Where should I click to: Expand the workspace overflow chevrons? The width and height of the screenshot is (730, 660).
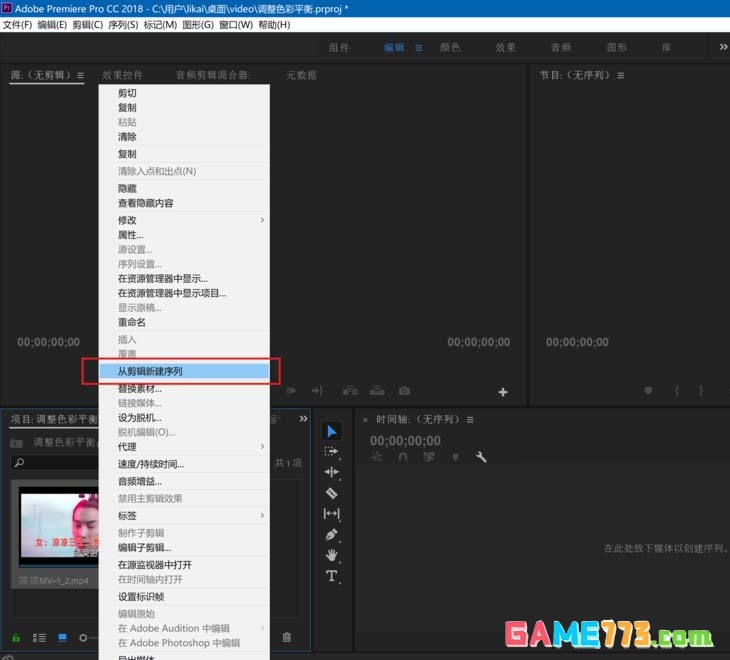pyautogui.click(x=723, y=47)
